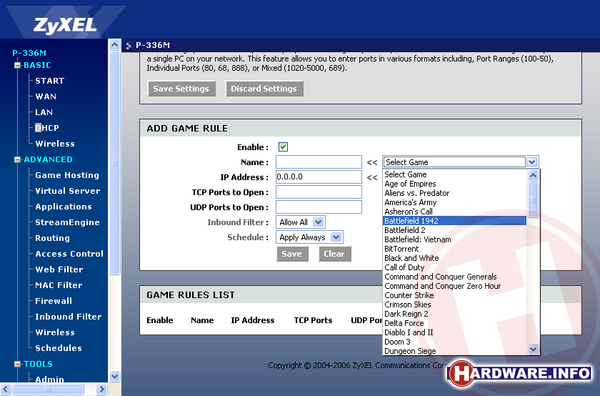Click the P-336M root tree node
Viewport: 600px width, 396px height.
click(29, 53)
